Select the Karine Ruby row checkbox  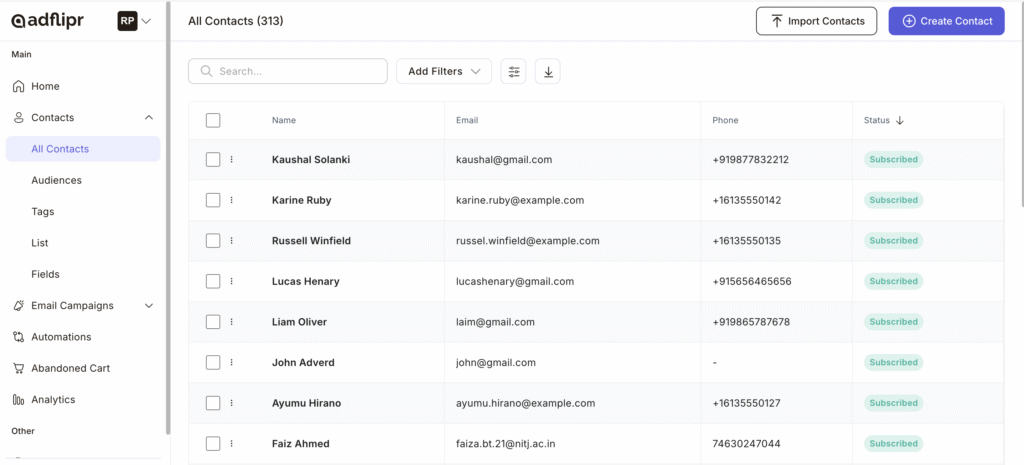click(213, 200)
